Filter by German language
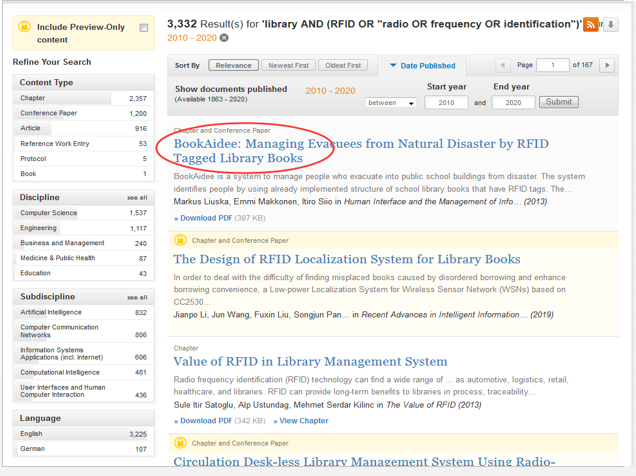Image resolution: width=636 pixels, height=476 pixels. coord(84,449)
